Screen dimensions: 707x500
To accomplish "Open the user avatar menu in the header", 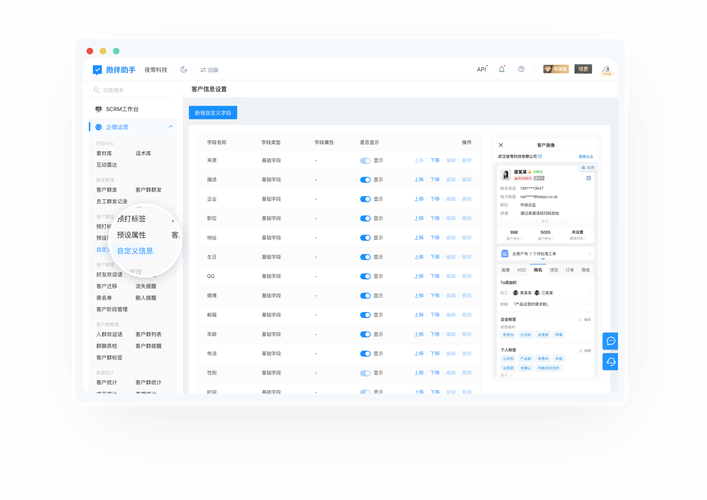I will click(x=606, y=70).
